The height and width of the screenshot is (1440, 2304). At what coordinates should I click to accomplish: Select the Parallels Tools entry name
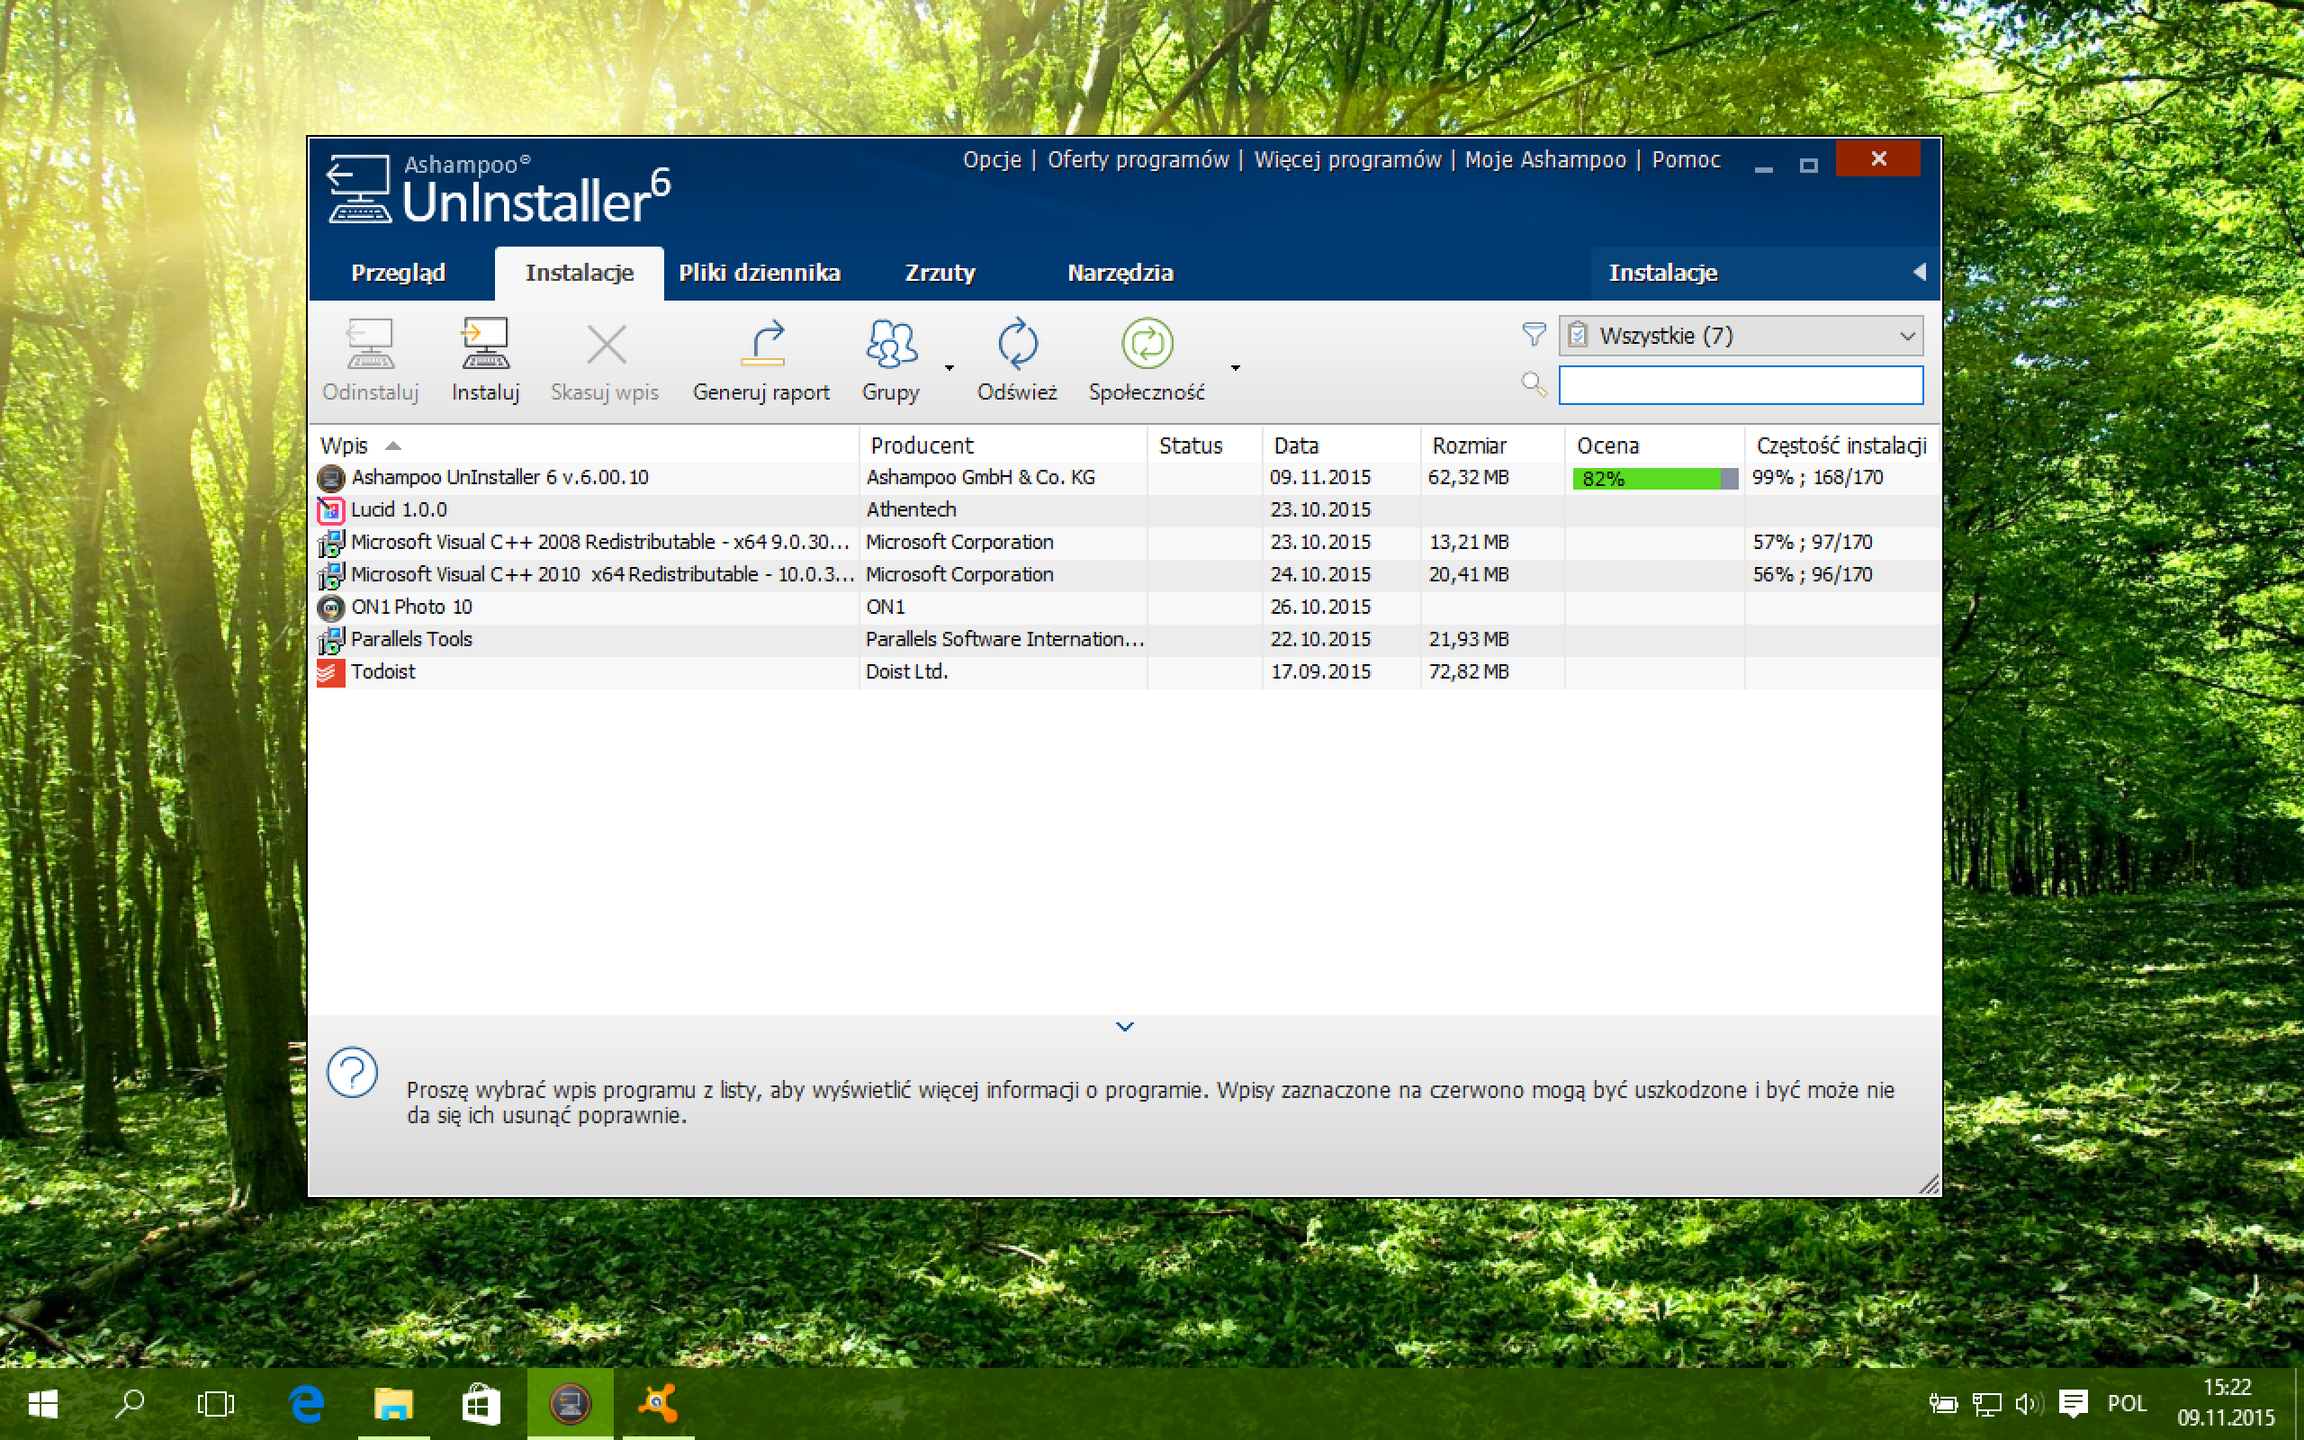[x=411, y=640]
